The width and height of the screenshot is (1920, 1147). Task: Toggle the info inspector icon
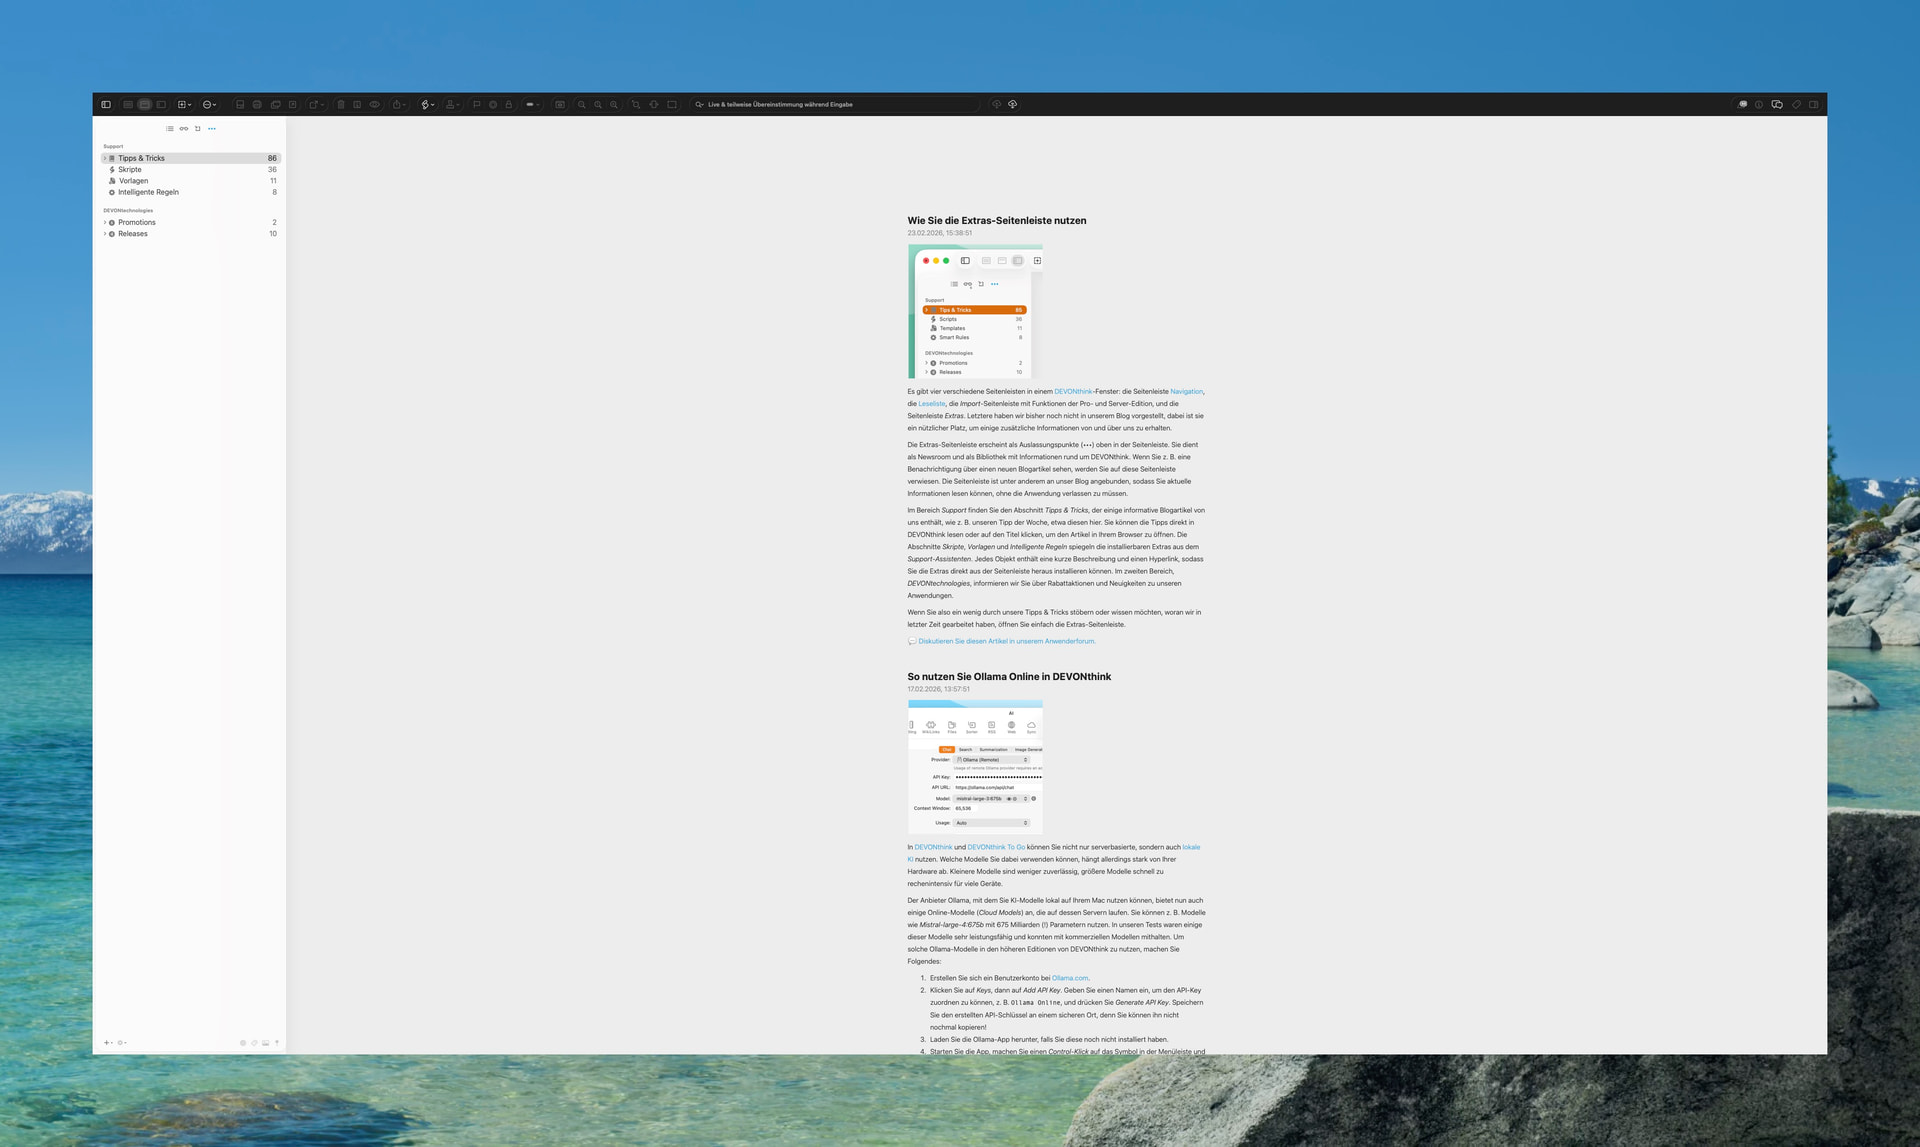pos(1759,104)
